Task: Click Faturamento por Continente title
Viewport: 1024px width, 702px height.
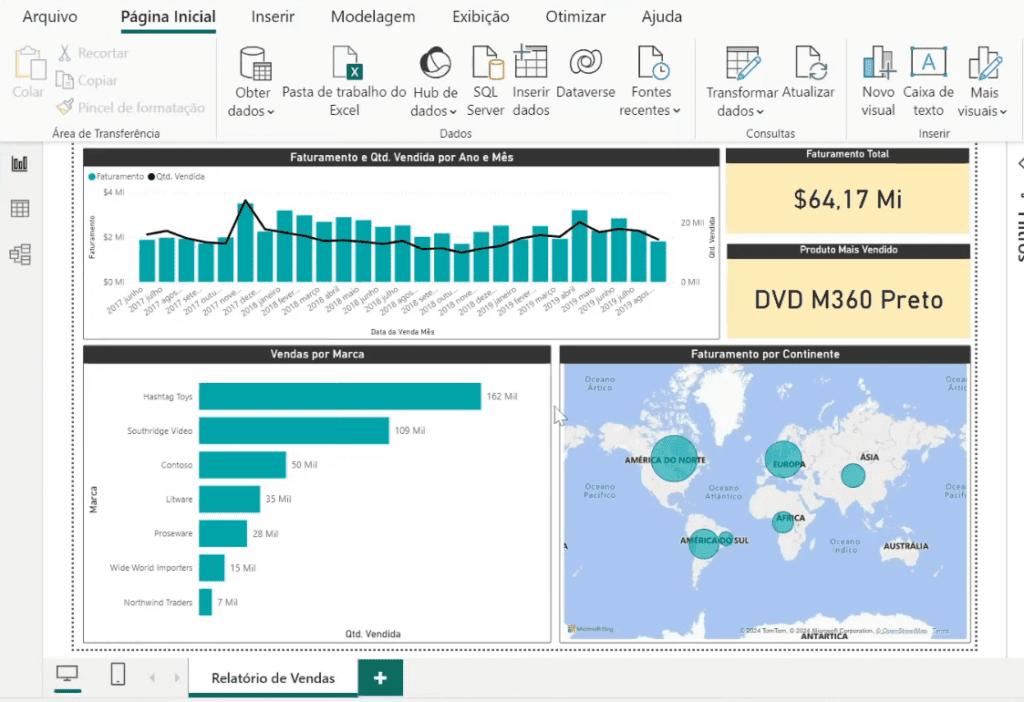Action: click(765, 354)
